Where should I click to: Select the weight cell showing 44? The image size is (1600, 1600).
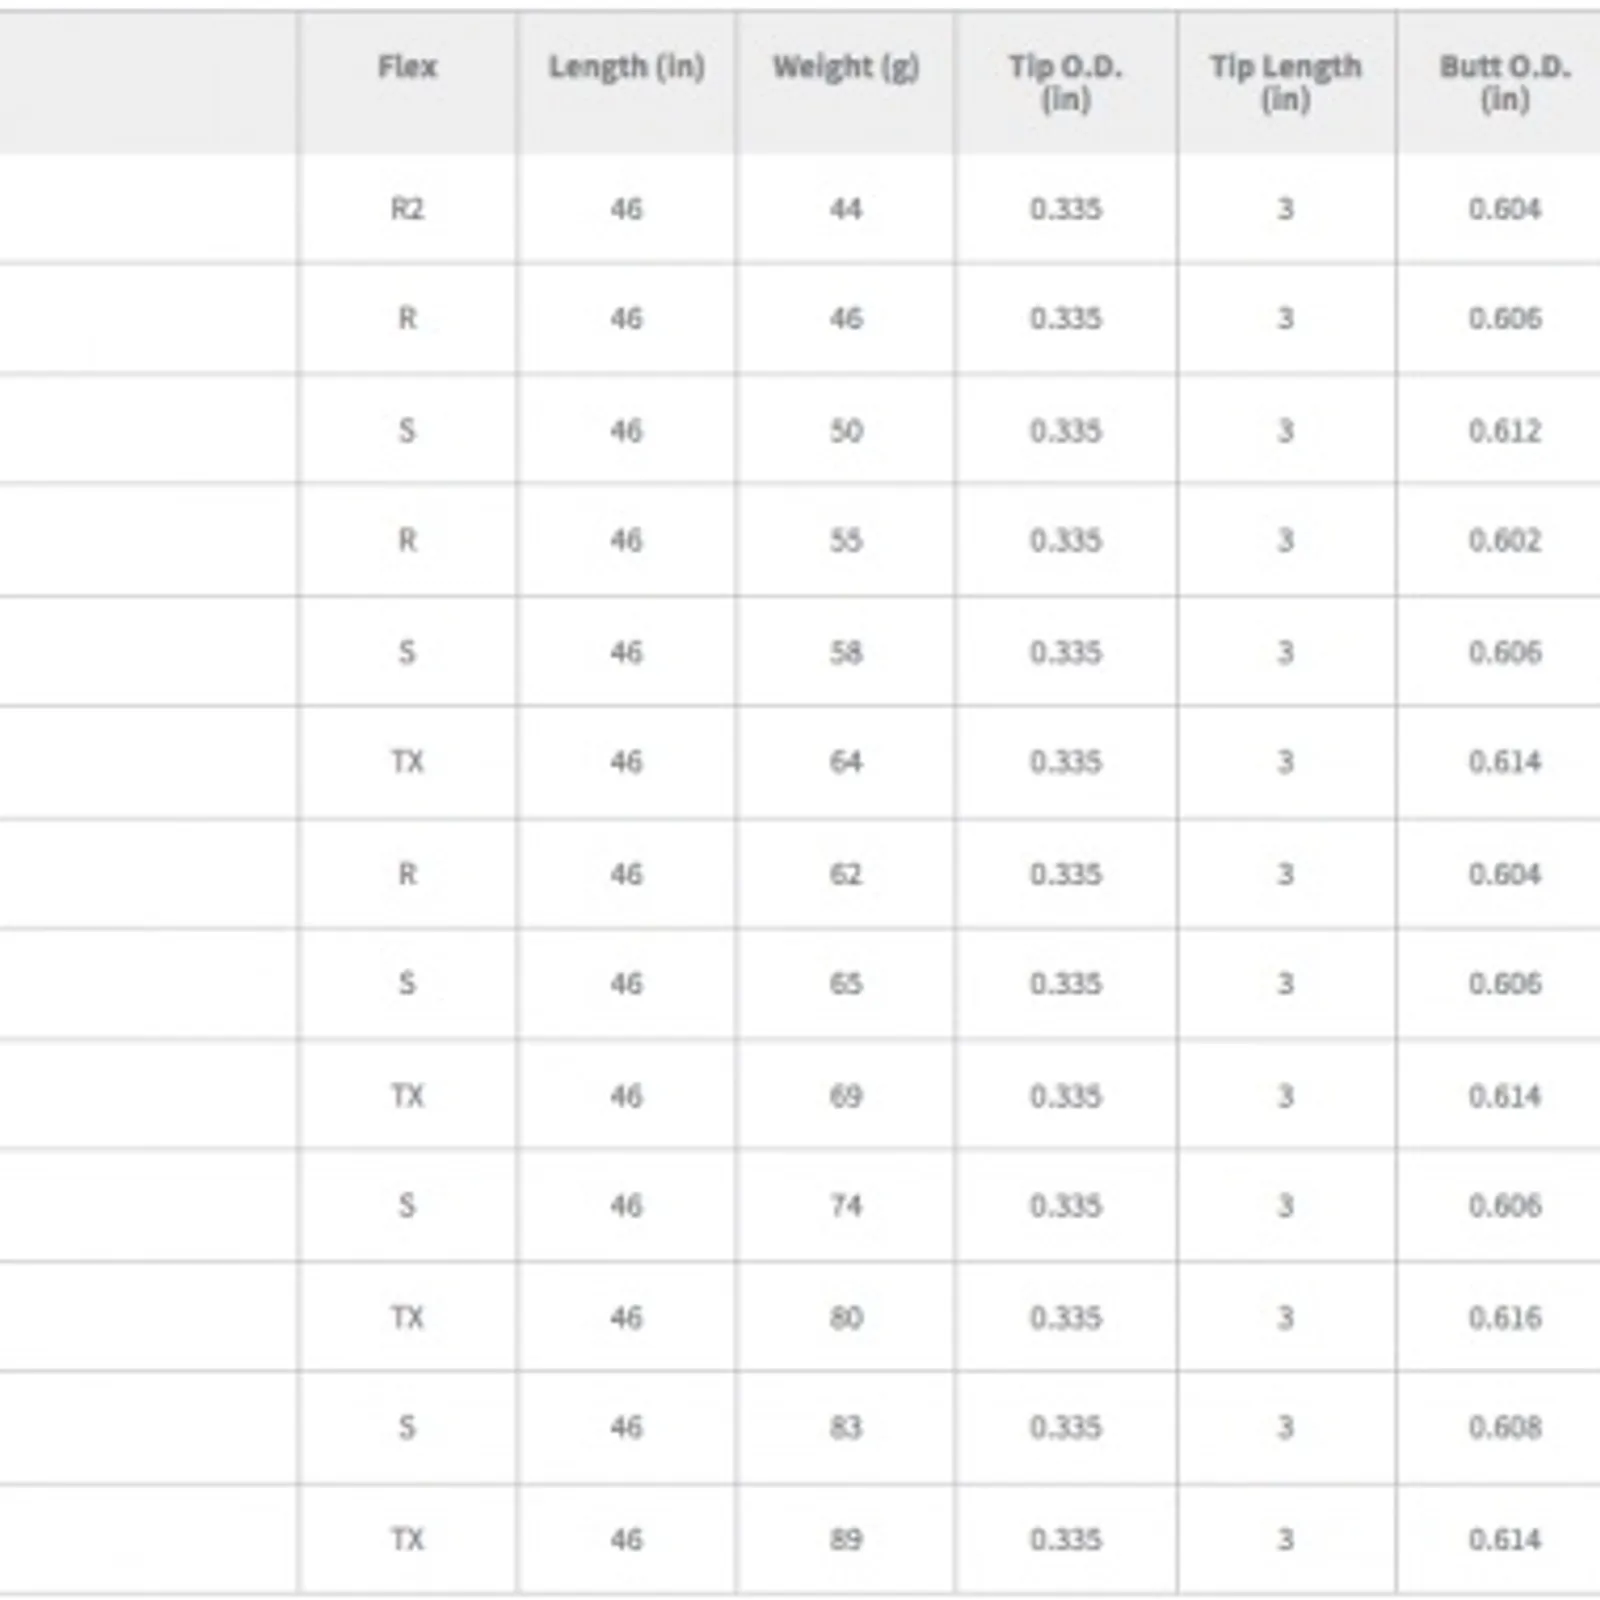(845, 209)
